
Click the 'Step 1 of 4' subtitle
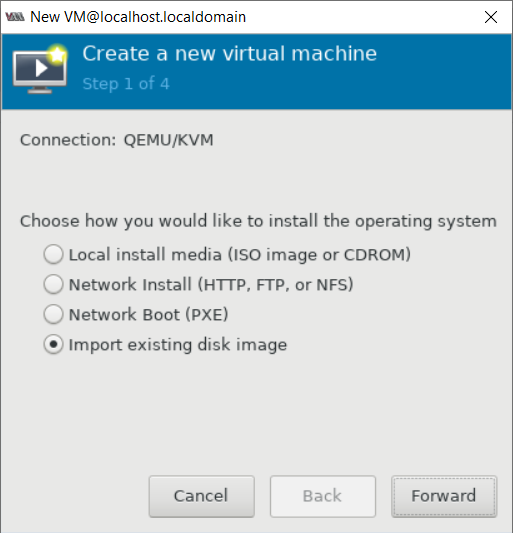(126, 84)
